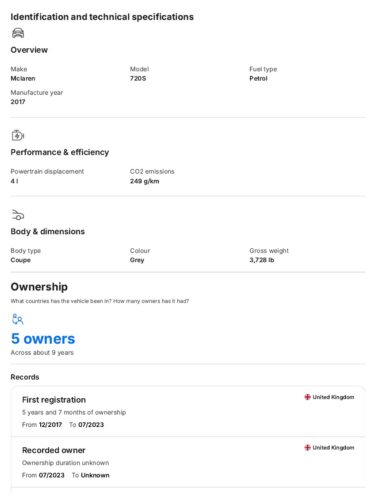Click the Records label
The width and height of the screenshot is (376, 500).
click(x=25, y=377)
